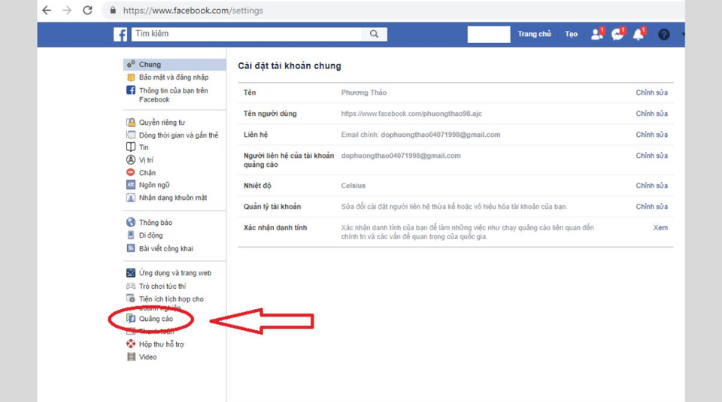Viewport: 722px width, 402px height.
Task: Click the Quyền riêng tư lock icon
Action: click(x=131, y=122)
